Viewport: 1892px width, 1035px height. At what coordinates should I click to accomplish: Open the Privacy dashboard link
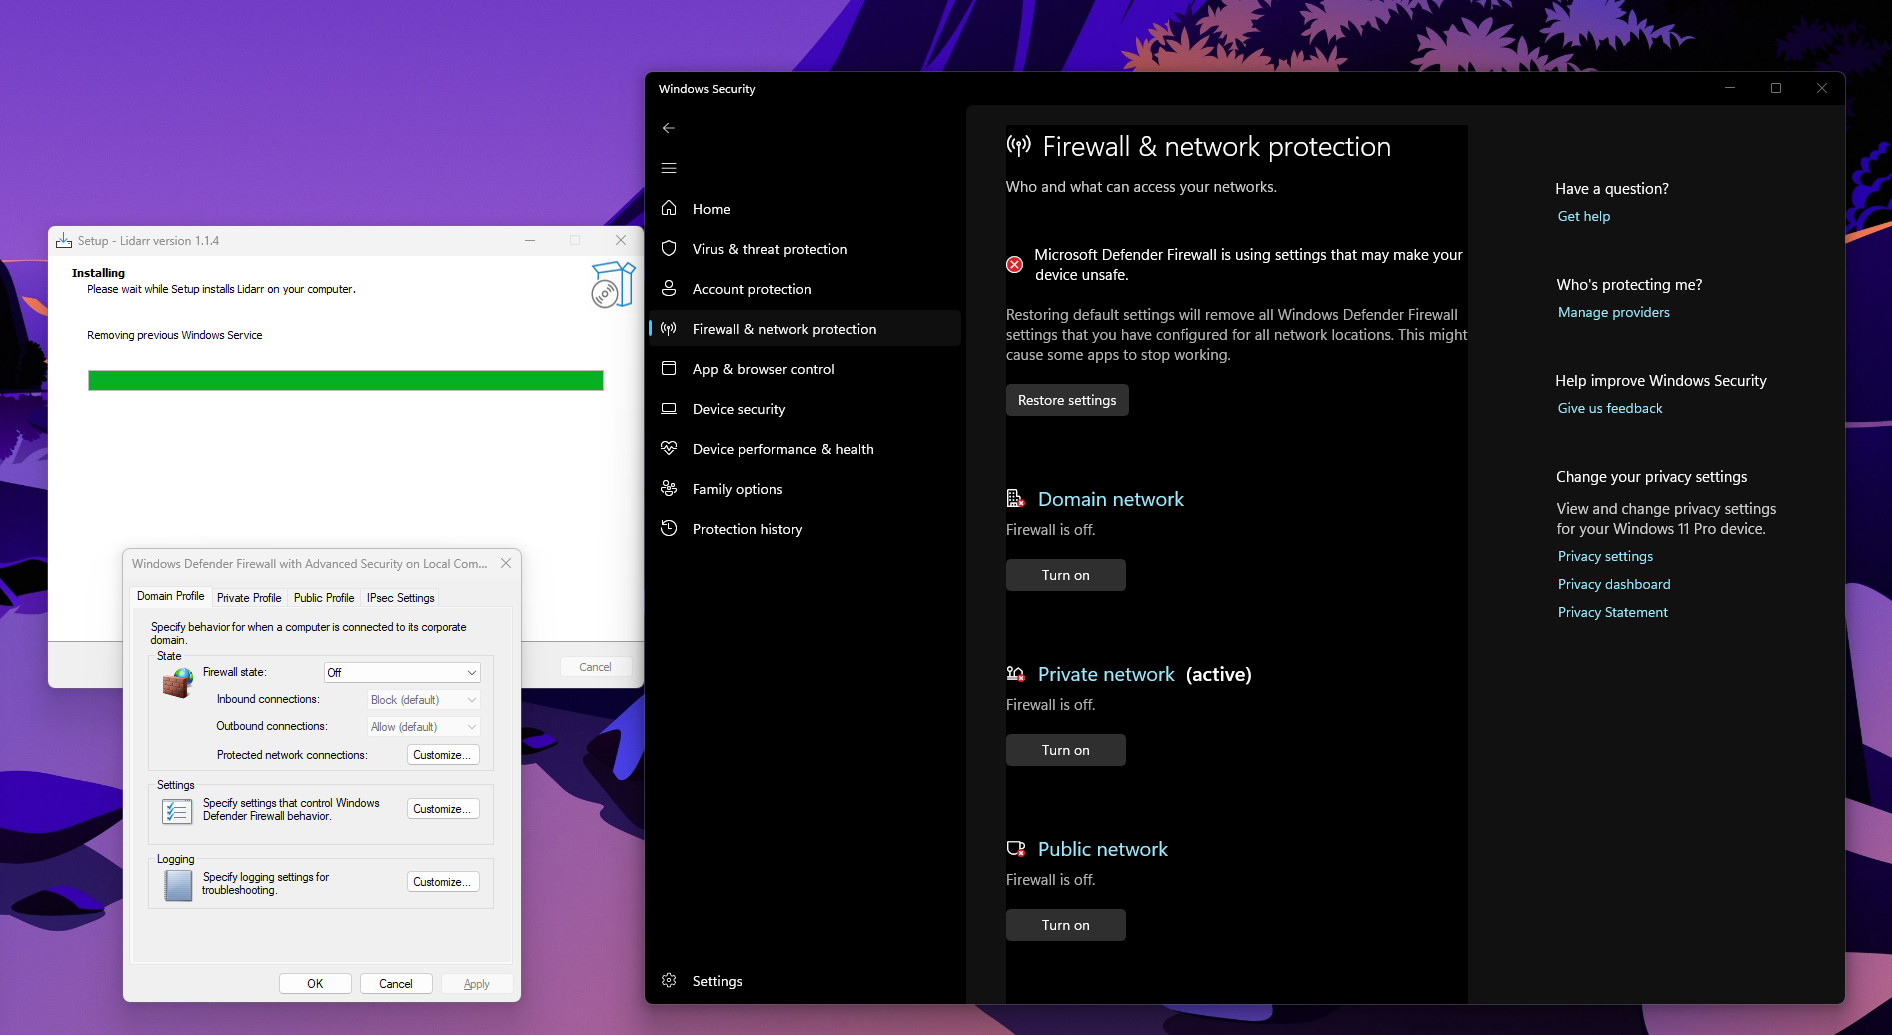point(1613,584)
